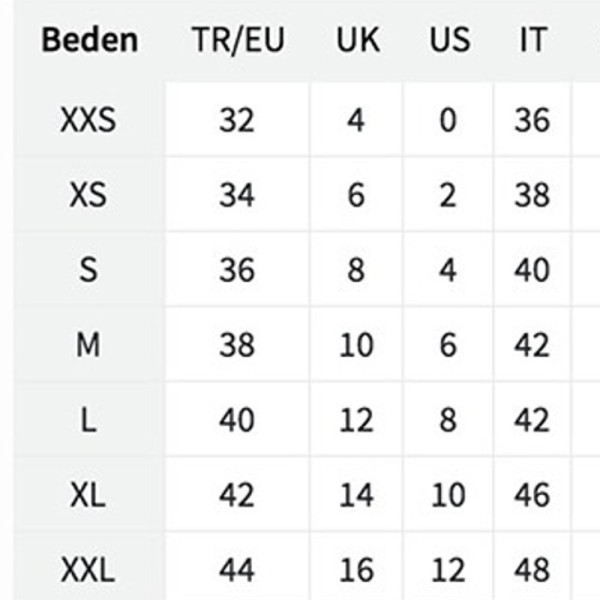Click UK value 12 in L row
The image size is (600, 600).
pyautogui.click(x=356, y=420)
